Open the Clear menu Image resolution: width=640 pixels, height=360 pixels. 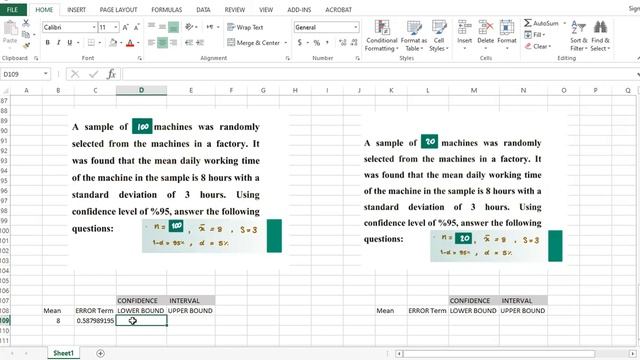click(538, 46)
